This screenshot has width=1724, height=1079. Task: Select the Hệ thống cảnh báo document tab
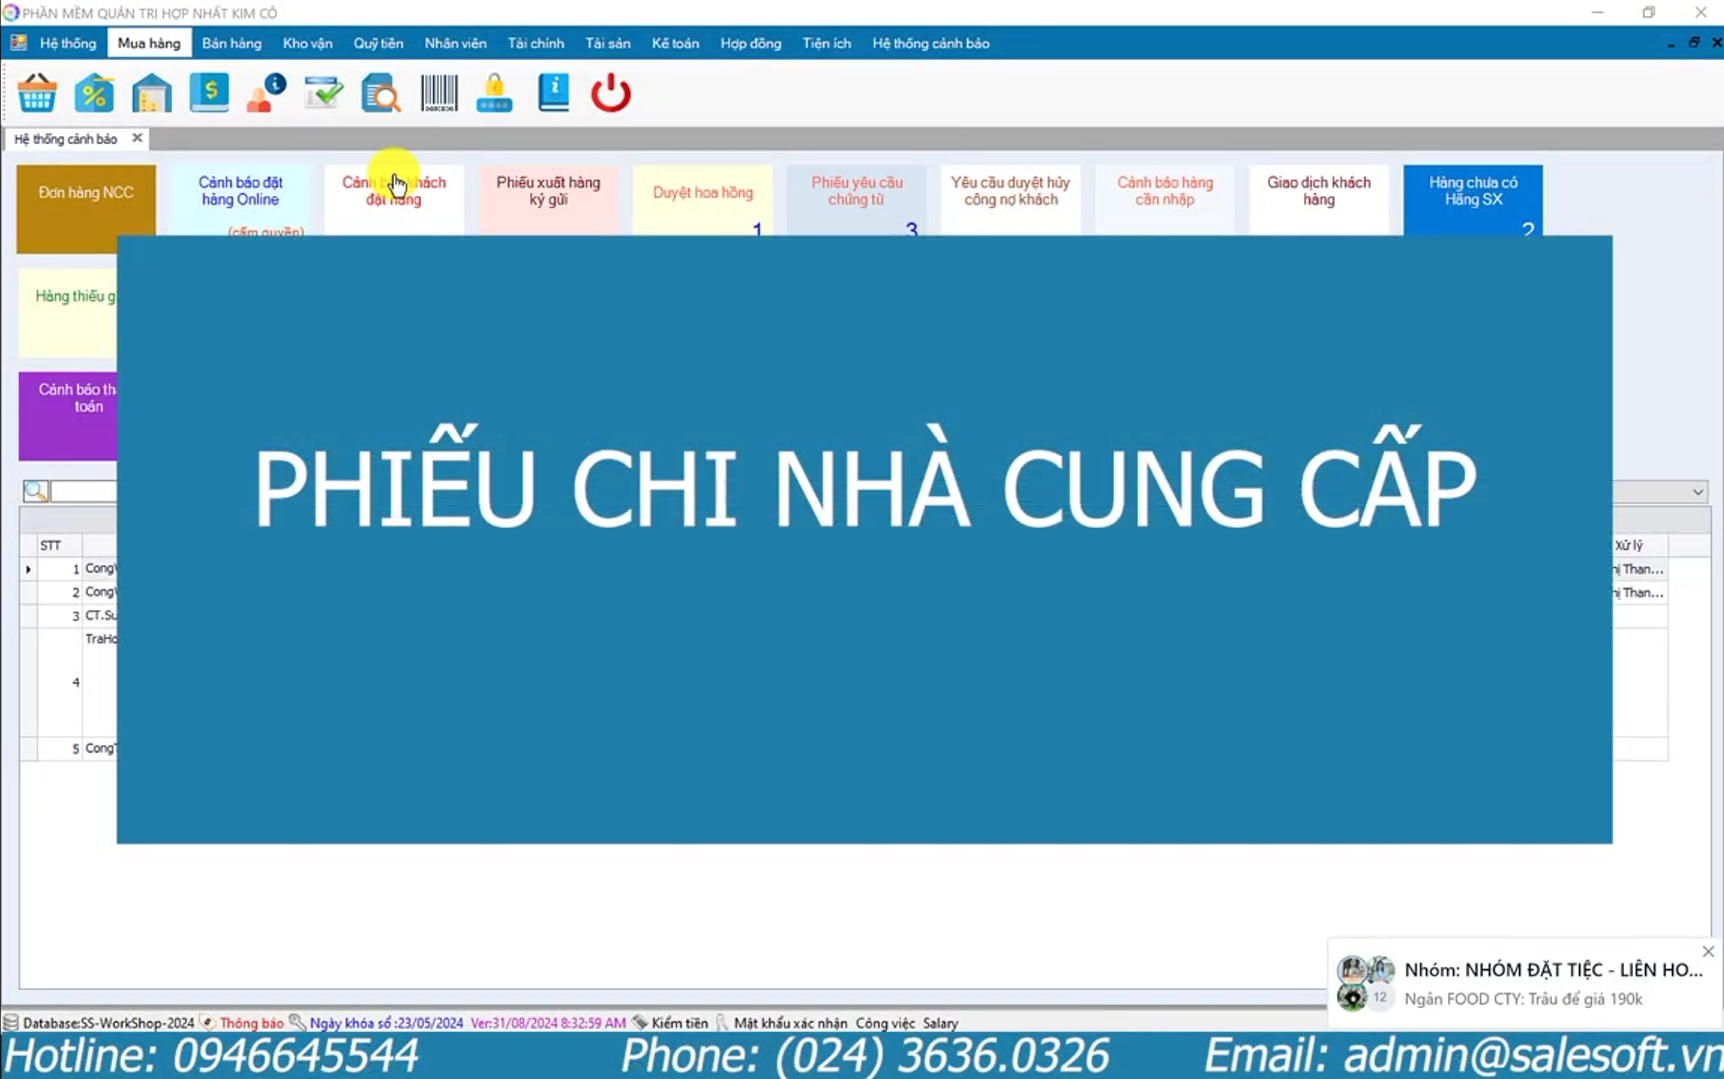click(66, 139)
